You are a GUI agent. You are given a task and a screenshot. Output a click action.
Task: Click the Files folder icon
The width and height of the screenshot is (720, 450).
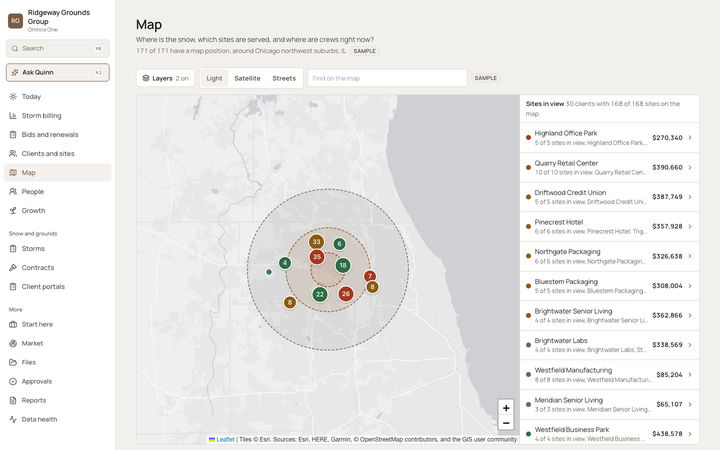pyautogui.click(x=13, y=362)
